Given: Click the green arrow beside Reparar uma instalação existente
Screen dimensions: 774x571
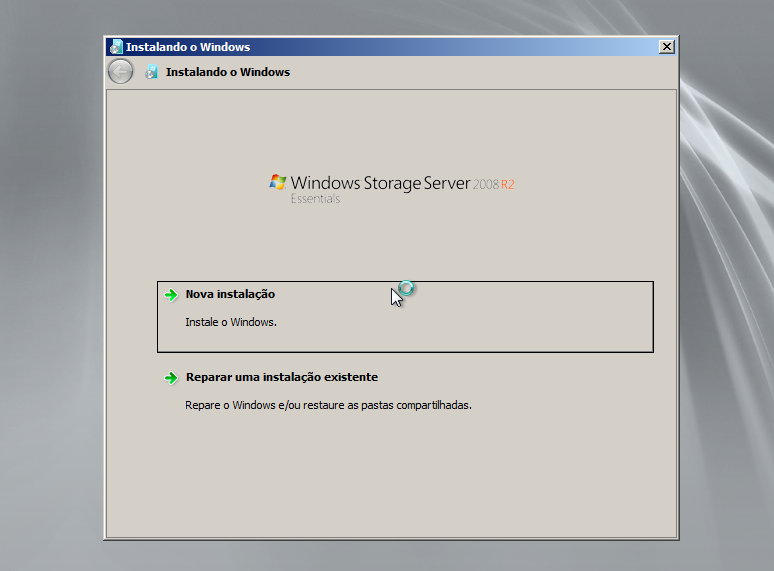Looking at the screenshot, I should (171, 378).
